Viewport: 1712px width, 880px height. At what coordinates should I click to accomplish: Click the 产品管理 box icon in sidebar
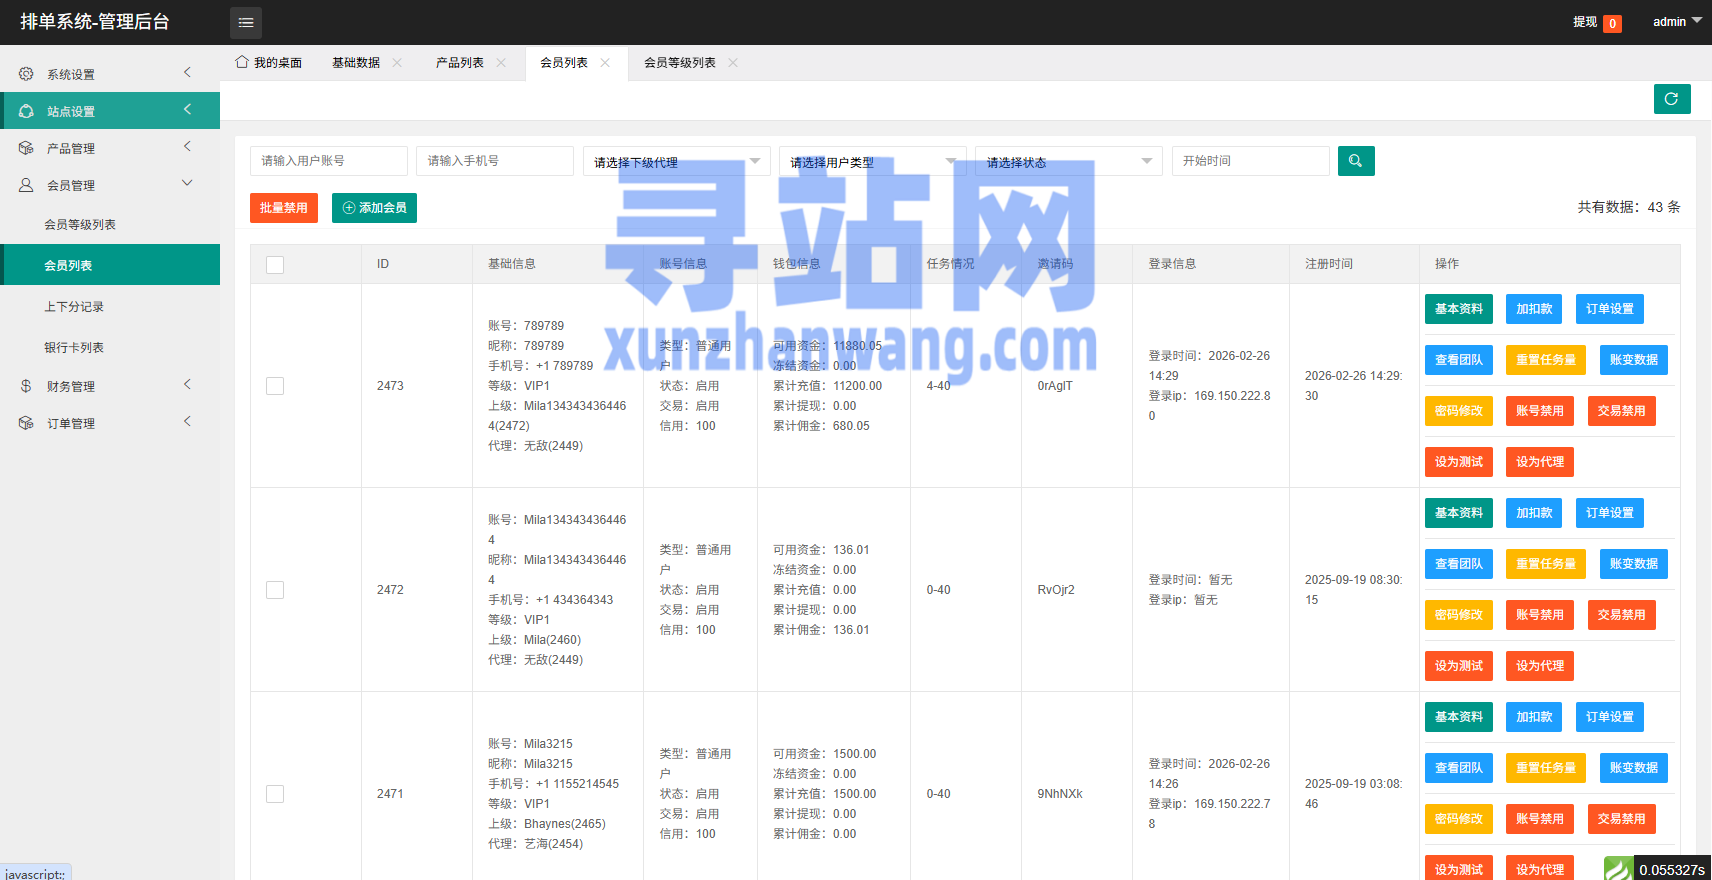[26, 148]
